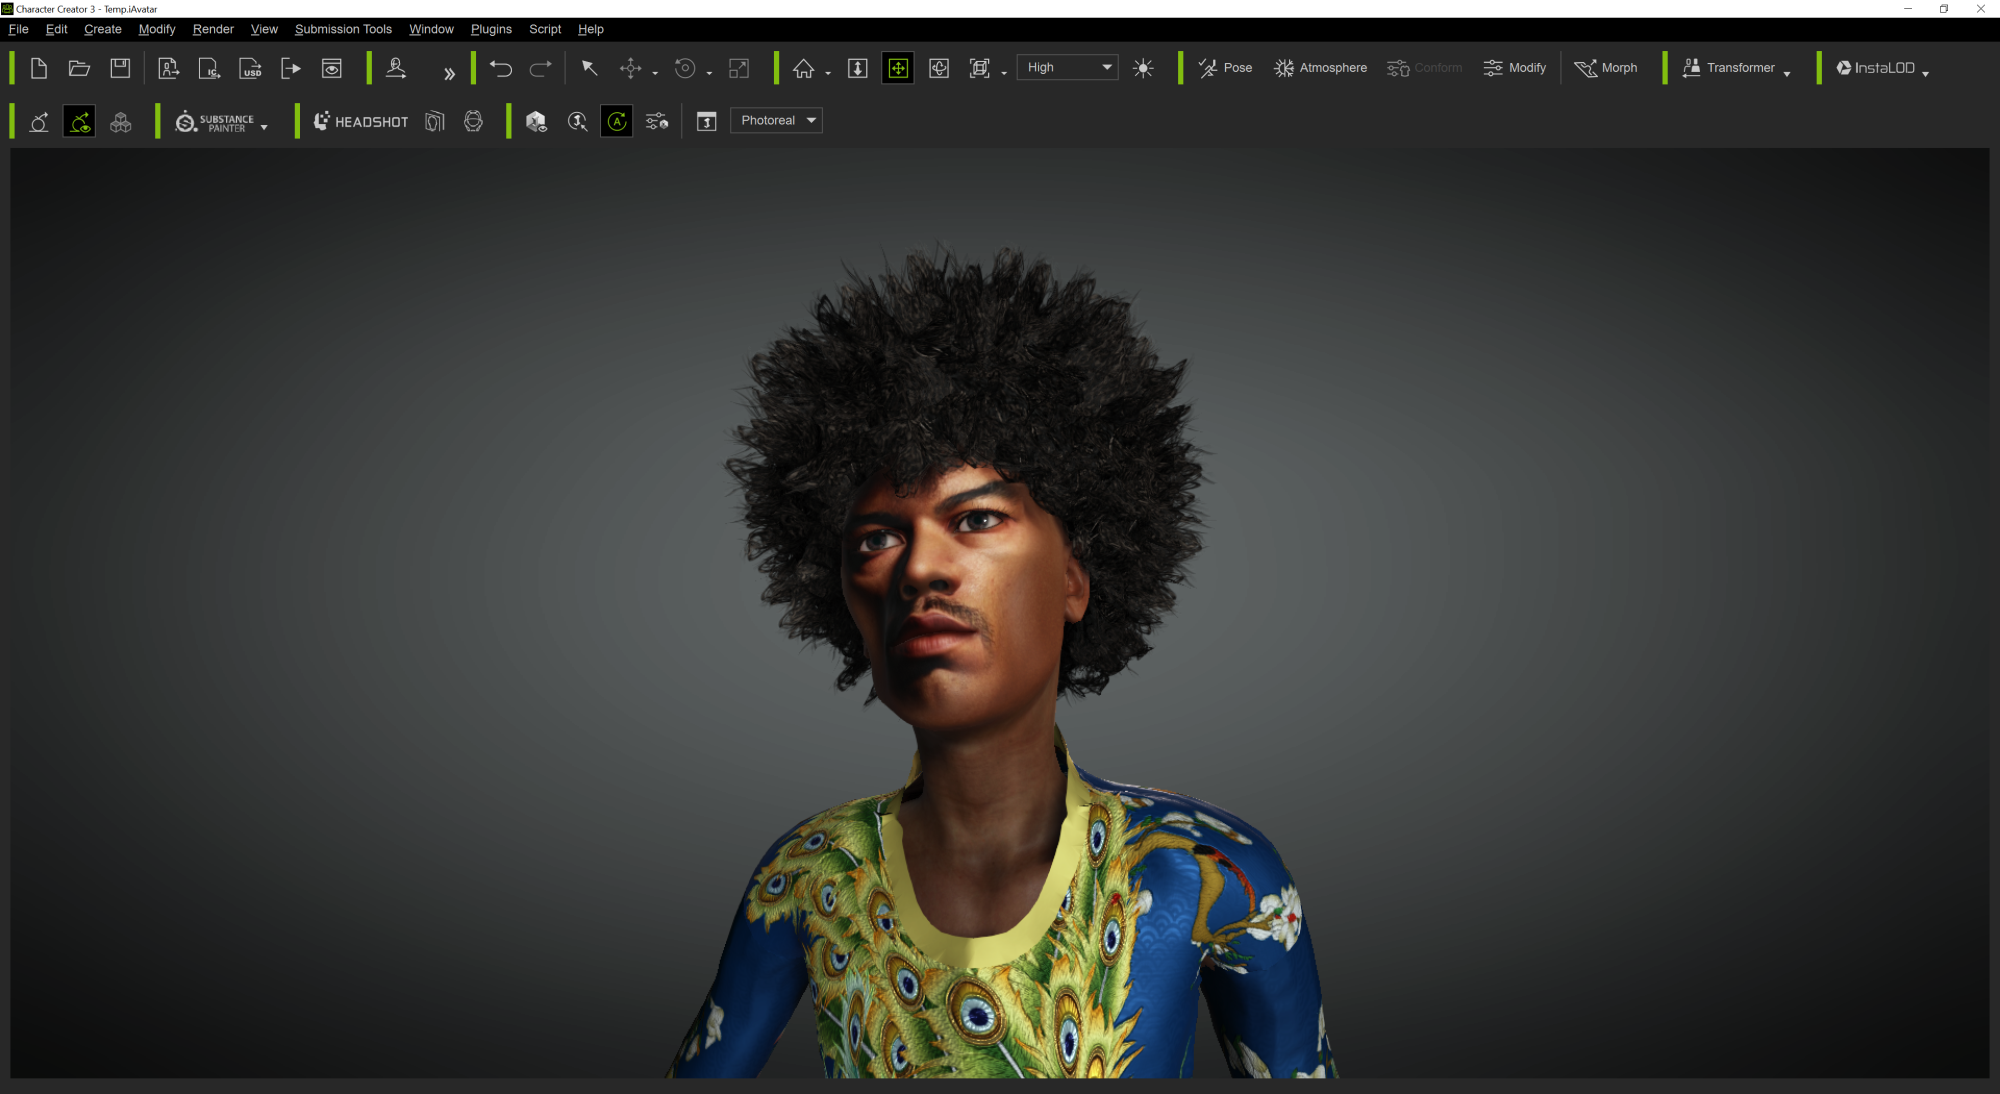Click the frame selected view icon

(x=980, y=68)
